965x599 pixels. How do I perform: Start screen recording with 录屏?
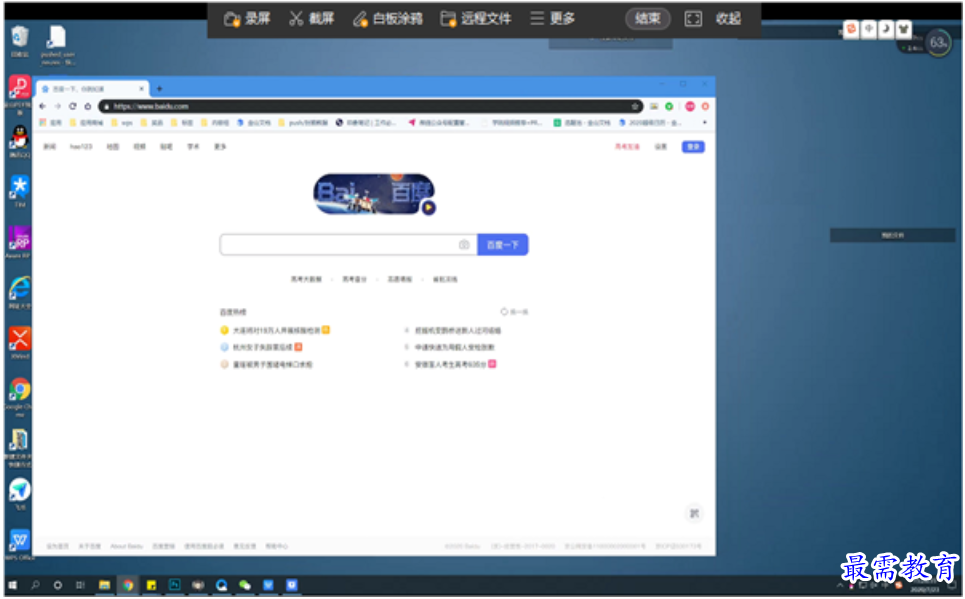point(247,18)
